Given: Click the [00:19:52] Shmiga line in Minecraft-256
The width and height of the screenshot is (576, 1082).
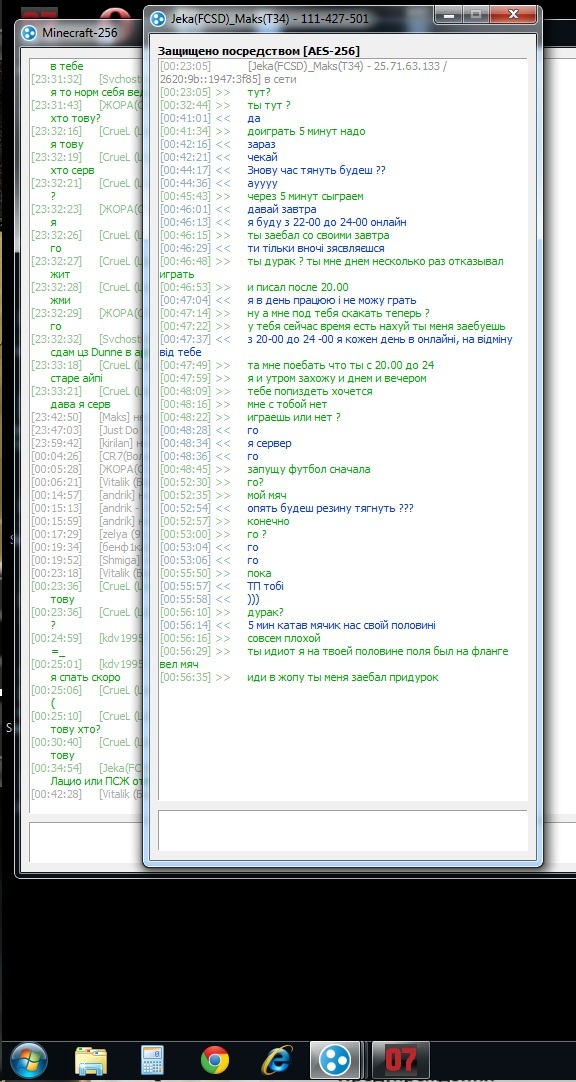Looking at the screenshot, I should pos(87,560).
